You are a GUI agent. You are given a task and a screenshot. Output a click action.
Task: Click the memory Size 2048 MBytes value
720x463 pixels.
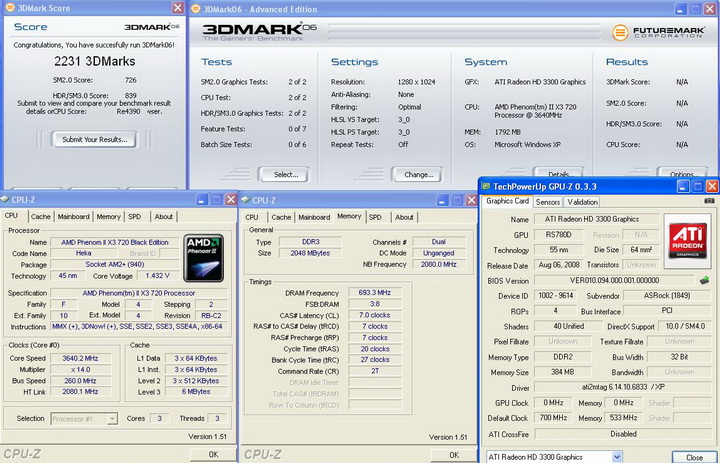[x=310, y=253]
